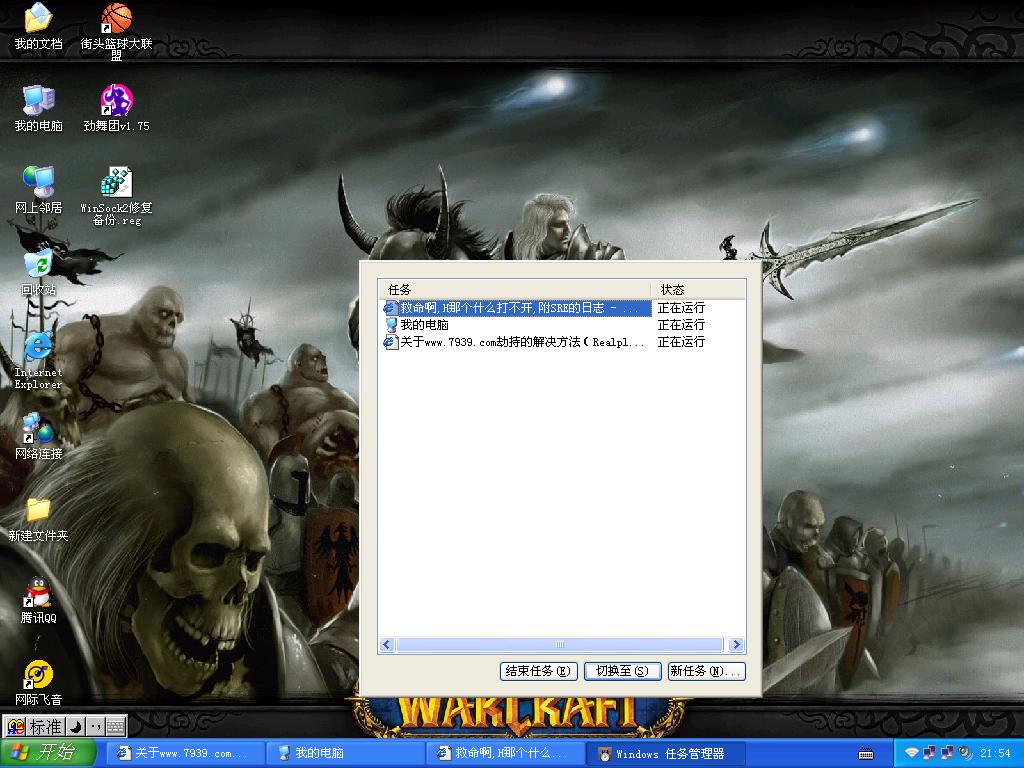The image size is (1024, 768).
Task: Launch the 腾讯QQ penguin shortcut
Action: 38,601
